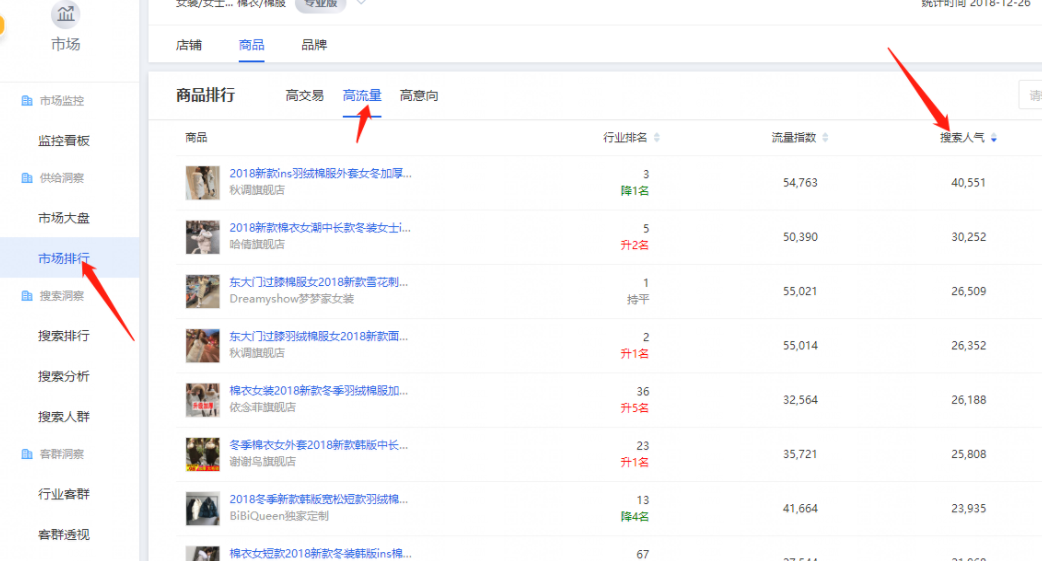Select the 高意向 ranking tab
The image size is (1042, 561).
tap(419, 96)
